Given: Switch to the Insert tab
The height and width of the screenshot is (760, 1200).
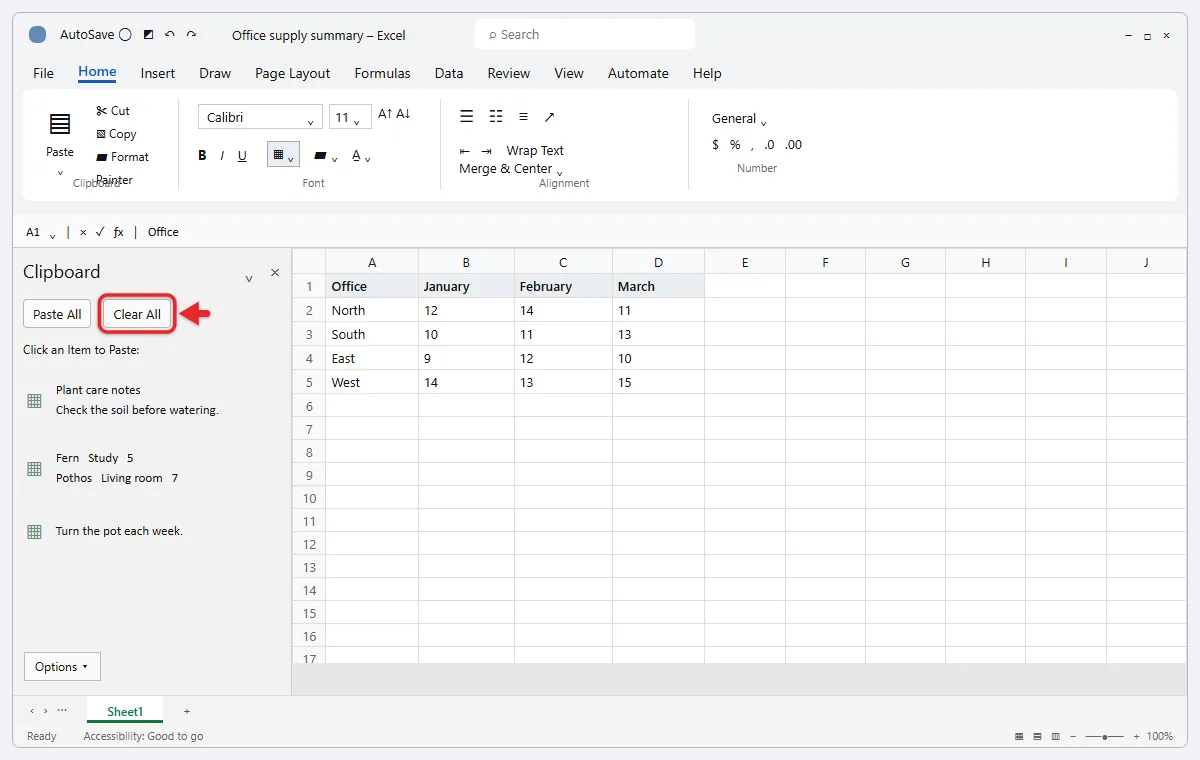Looking at the screenshot, I should point(158,73).
